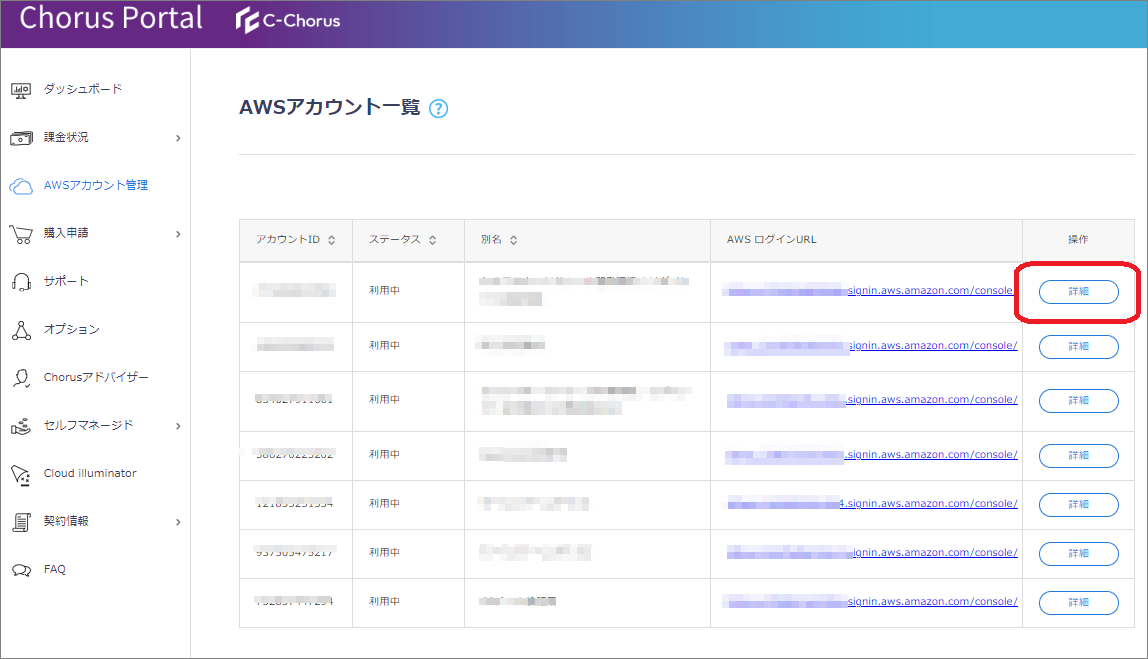Sort table by アカウントID column
The height and width of the screenshot is (659, 1148).
331,241
